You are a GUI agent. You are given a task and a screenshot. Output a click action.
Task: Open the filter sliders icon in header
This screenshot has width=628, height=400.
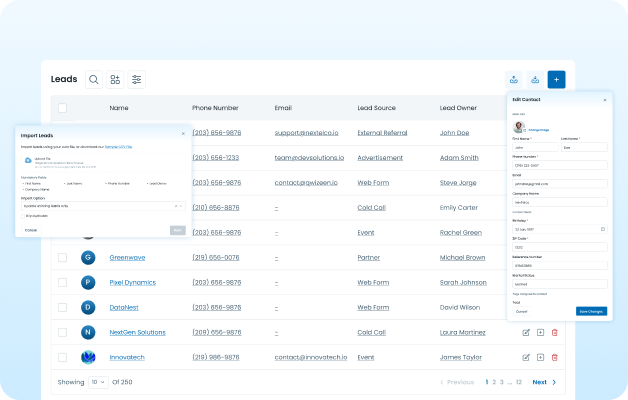(137, 79)
